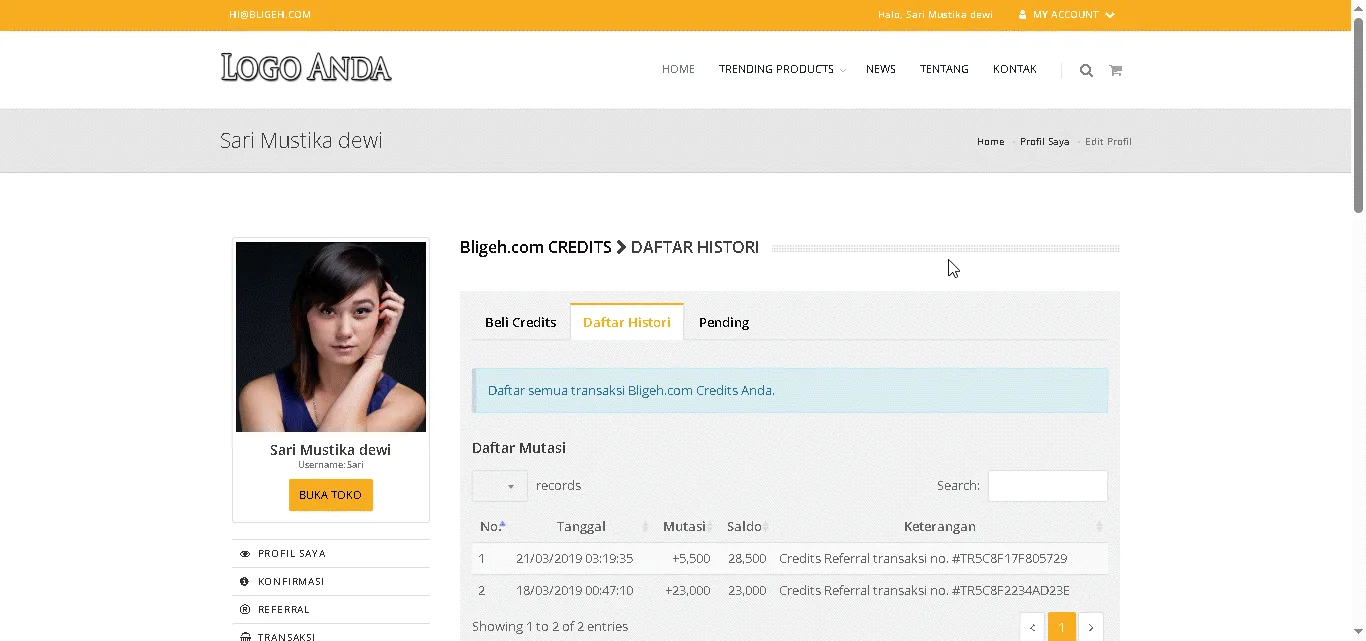
Task: Click the Logo Anda site logo
Action: 306,68
